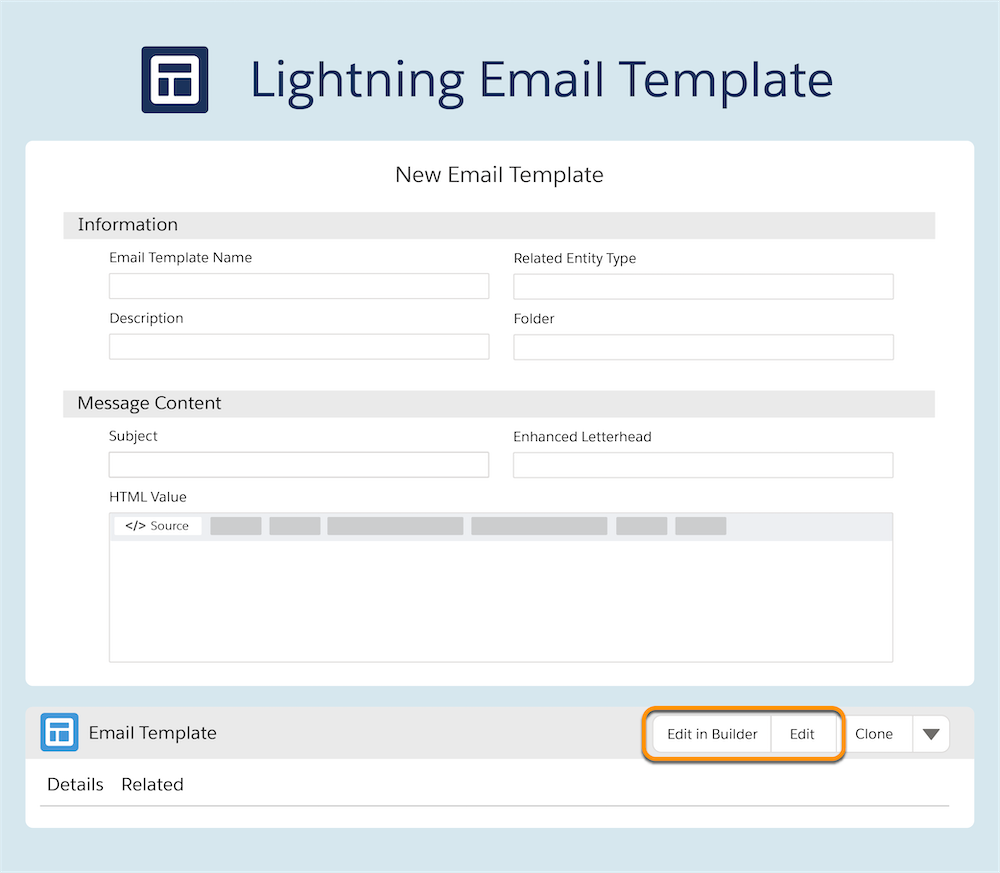1000x873 pixels.
Task: Open the Clone action dropdown arrow
Action: click(x=931, y=733)
